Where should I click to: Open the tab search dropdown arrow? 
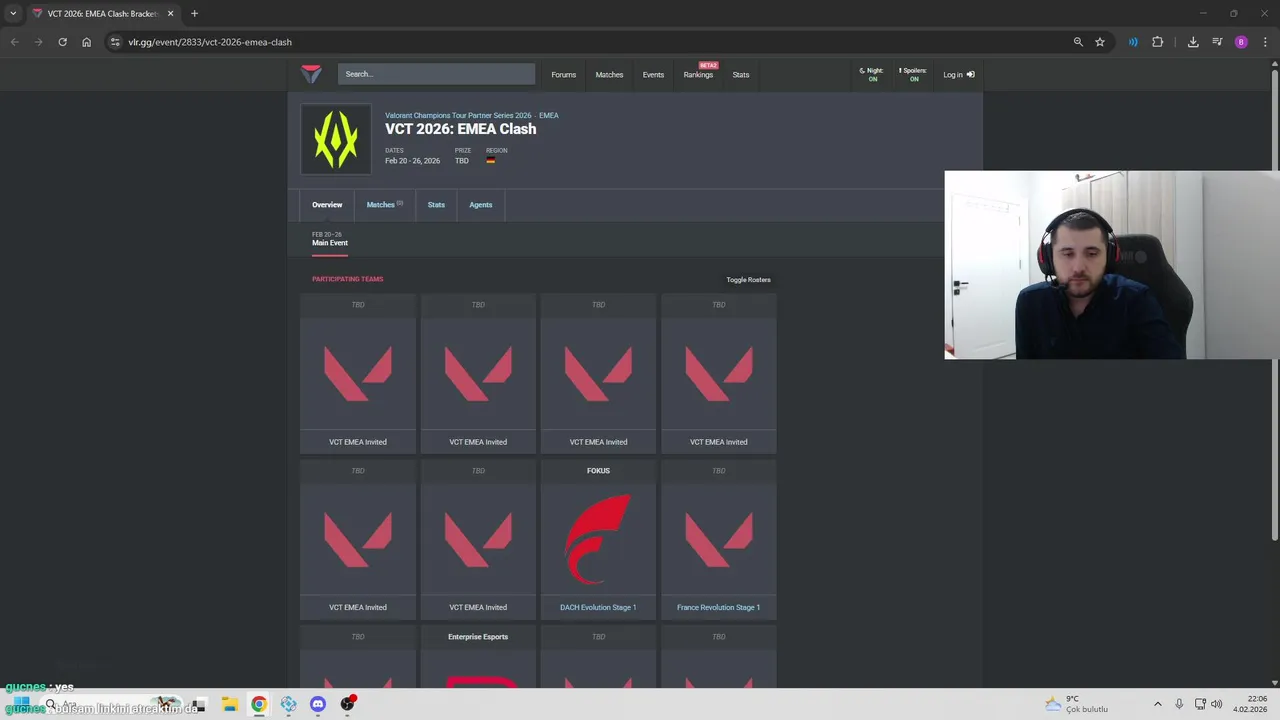[13, 14]
